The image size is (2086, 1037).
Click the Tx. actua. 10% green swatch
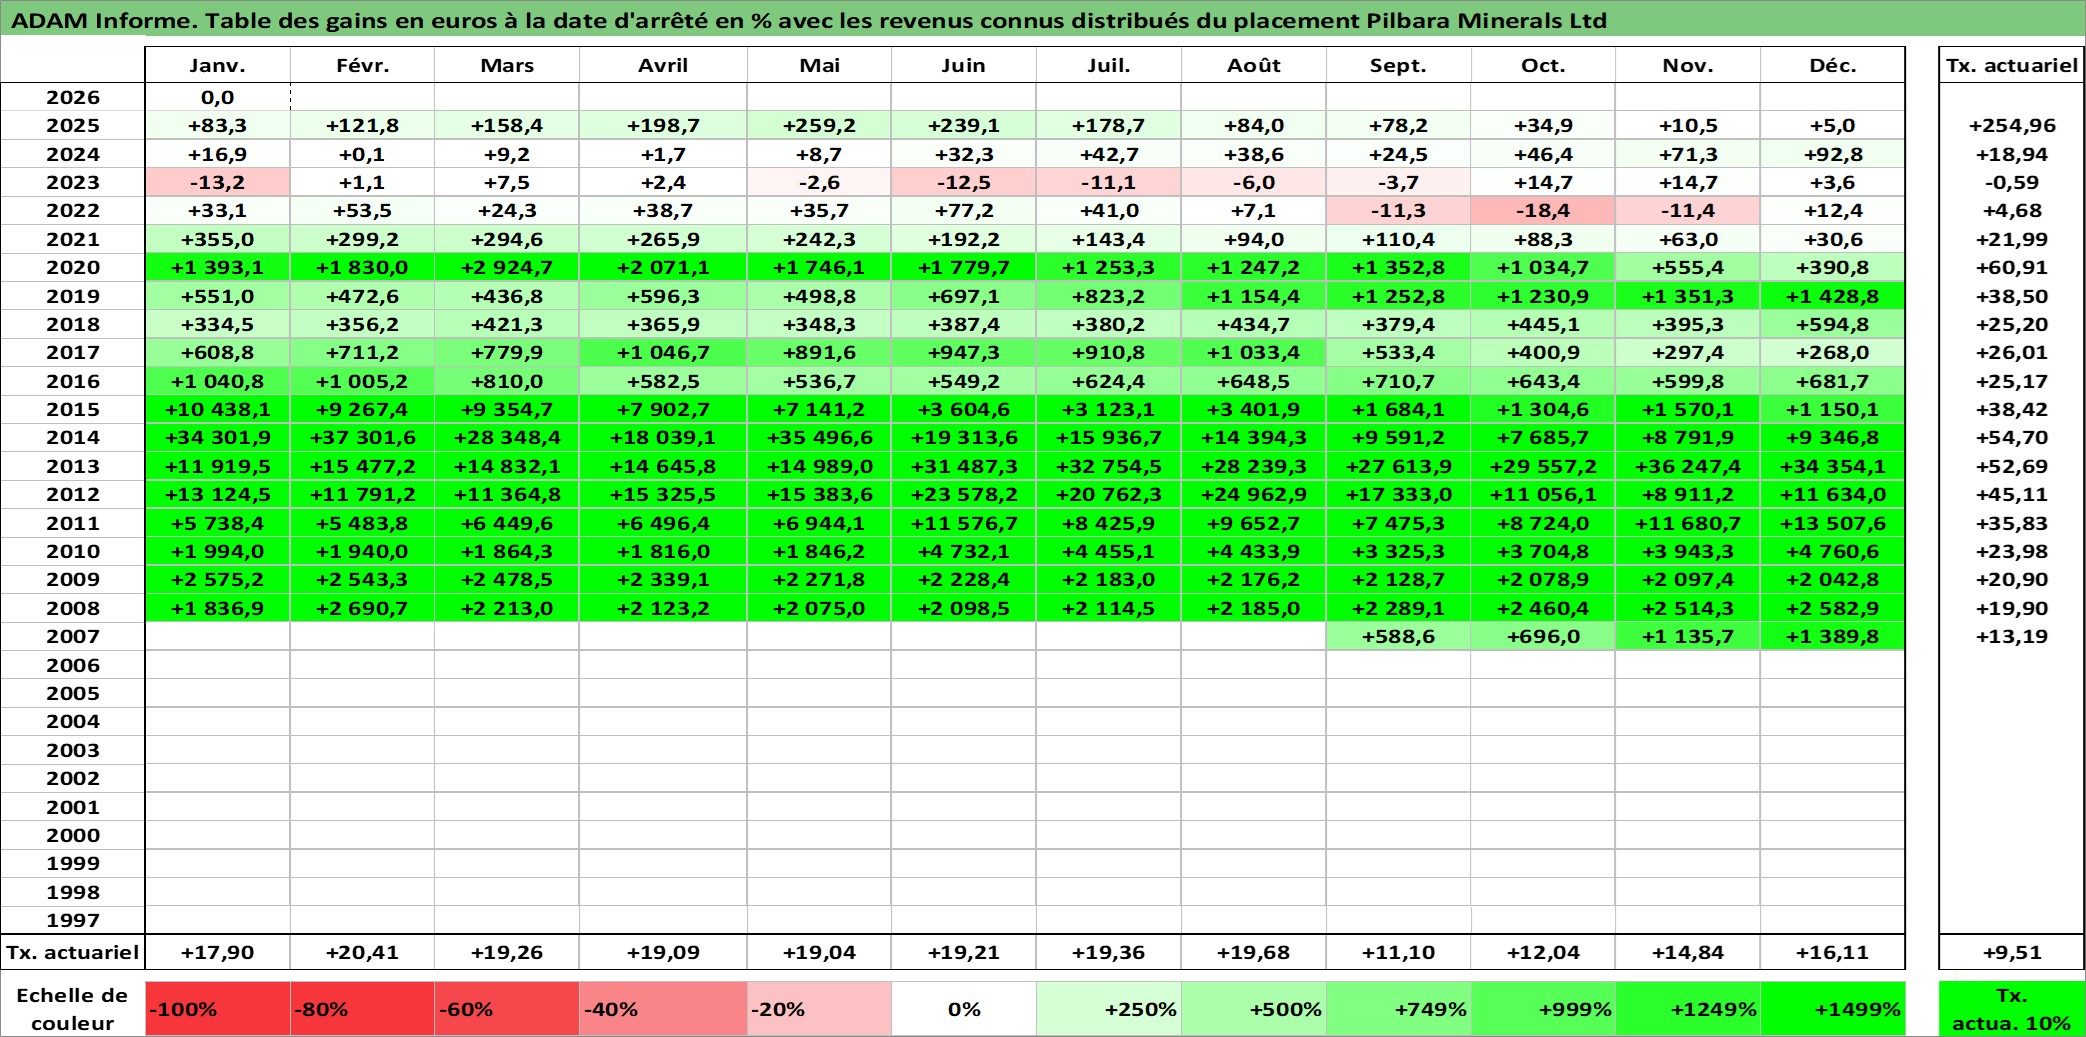click(2012, 1009)
